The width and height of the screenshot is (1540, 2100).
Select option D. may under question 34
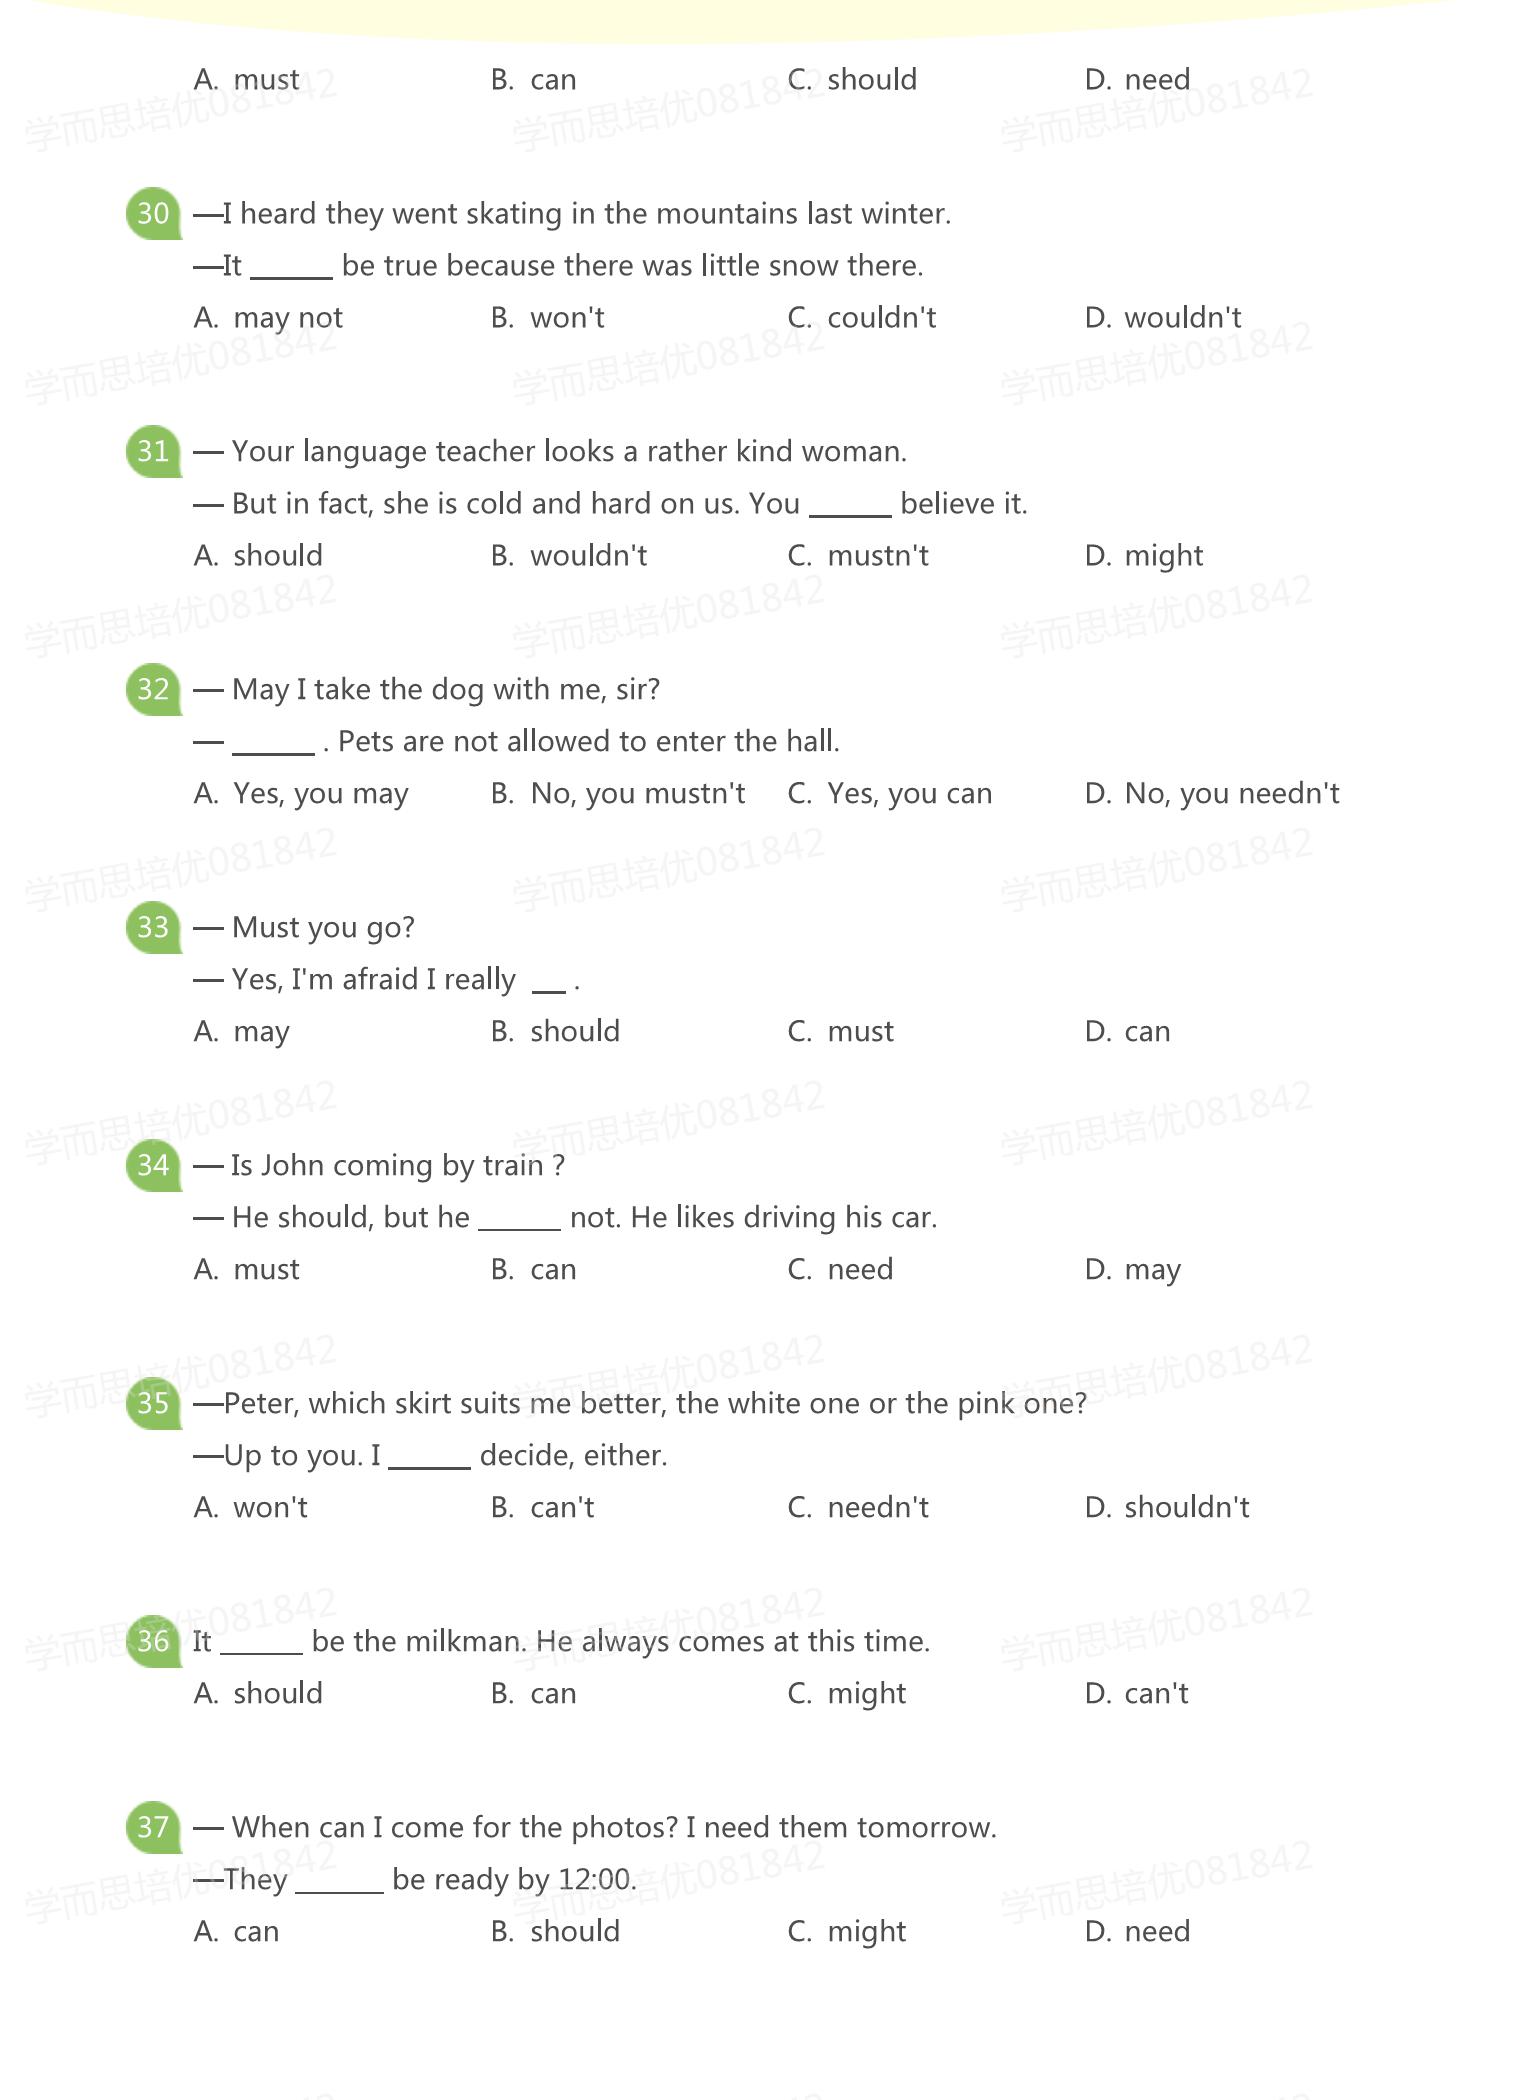1133,1270
